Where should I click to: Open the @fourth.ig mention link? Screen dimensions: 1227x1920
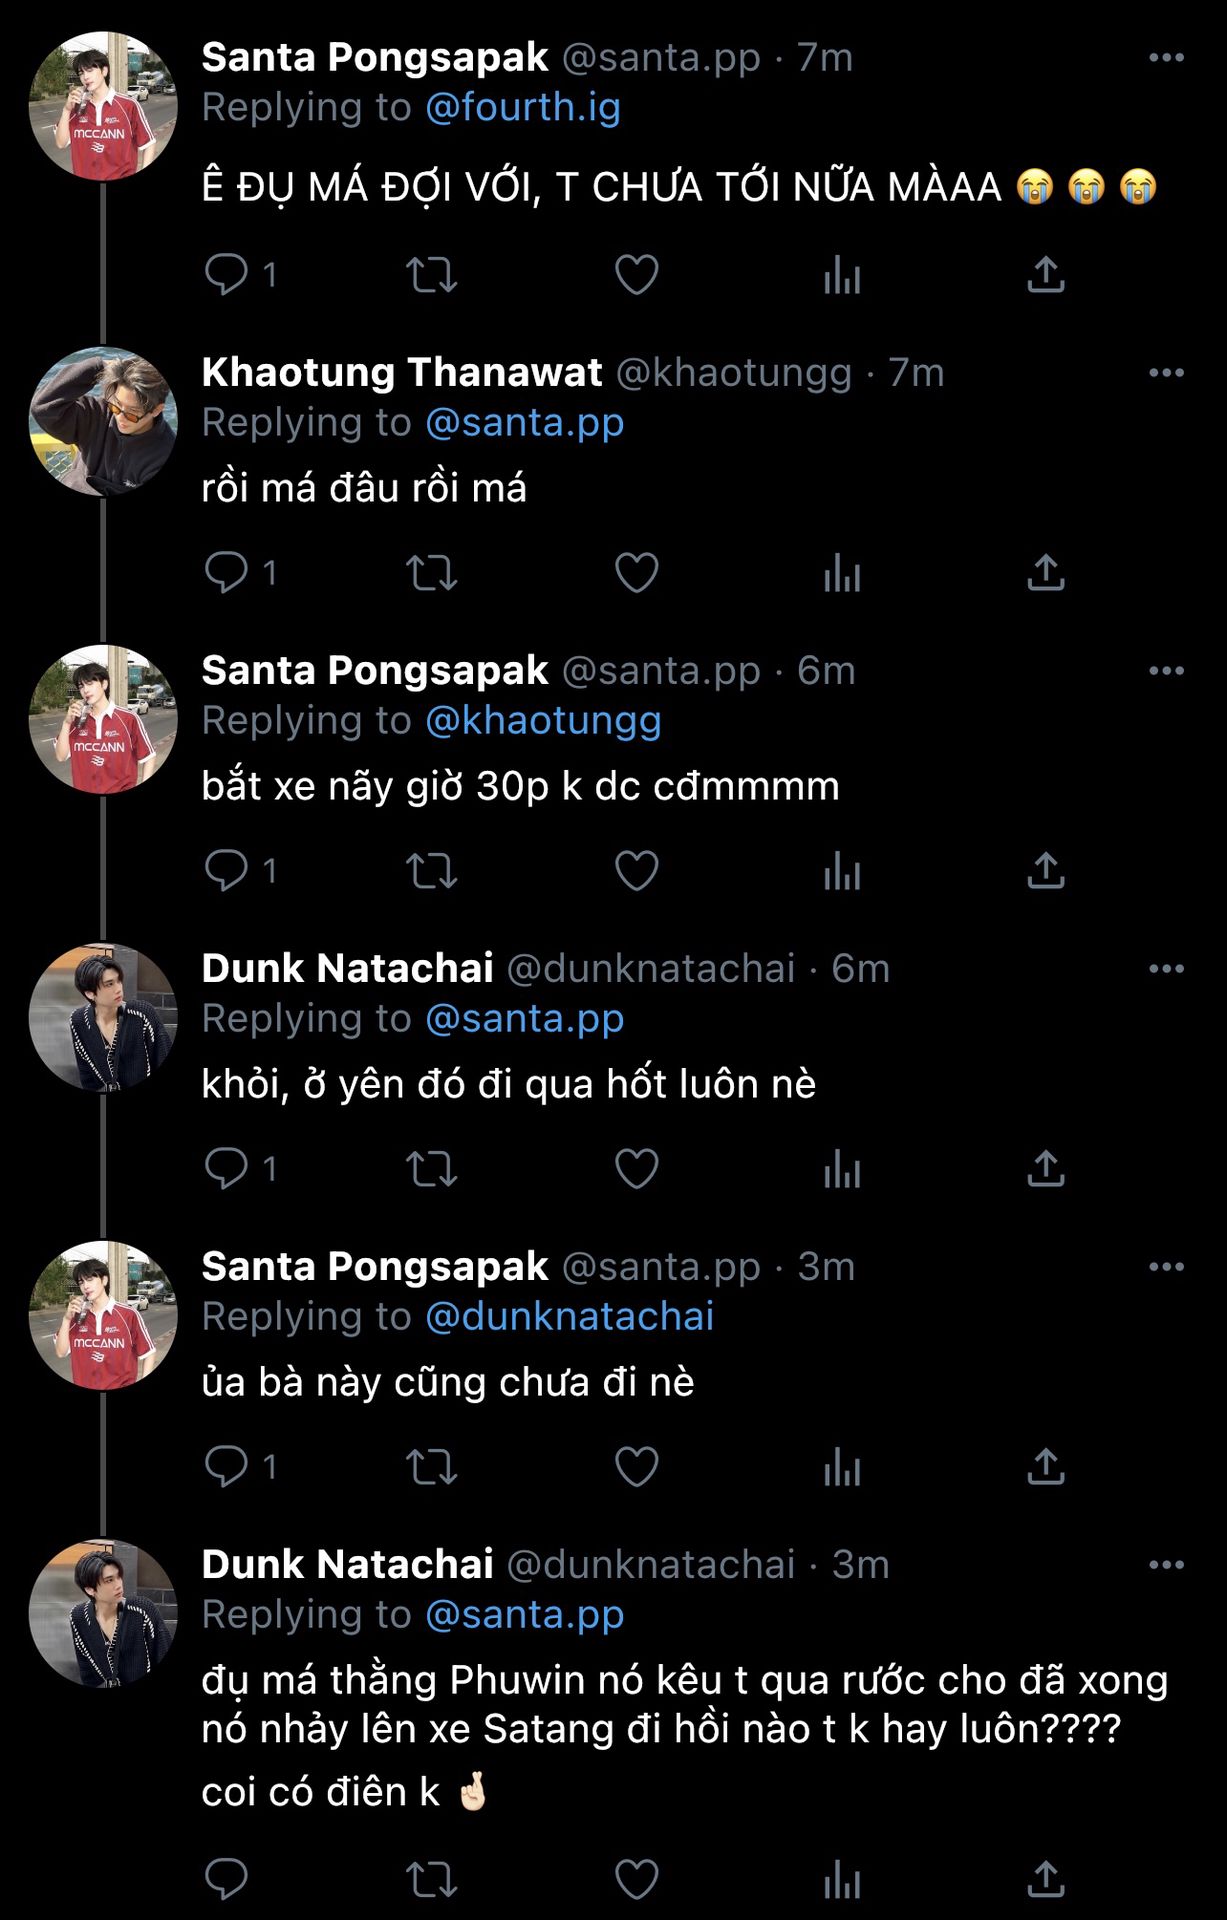tap(523, 108)
